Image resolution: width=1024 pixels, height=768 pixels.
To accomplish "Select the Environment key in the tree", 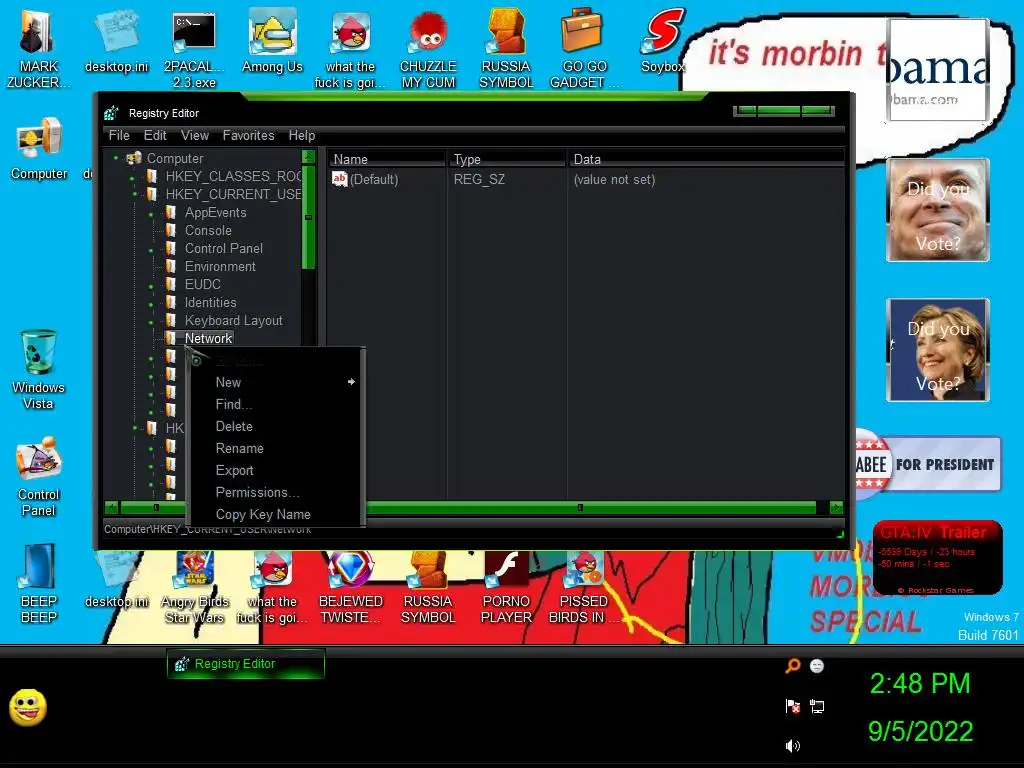I will coord(220,266).
